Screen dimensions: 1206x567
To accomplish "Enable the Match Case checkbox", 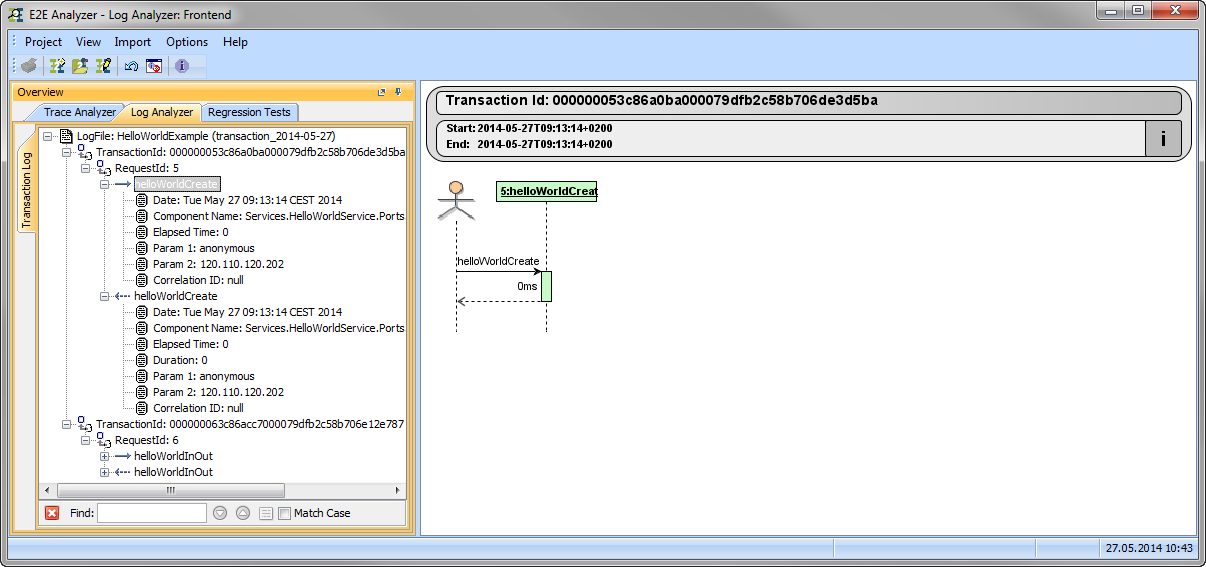I will (x=285, y=513).
